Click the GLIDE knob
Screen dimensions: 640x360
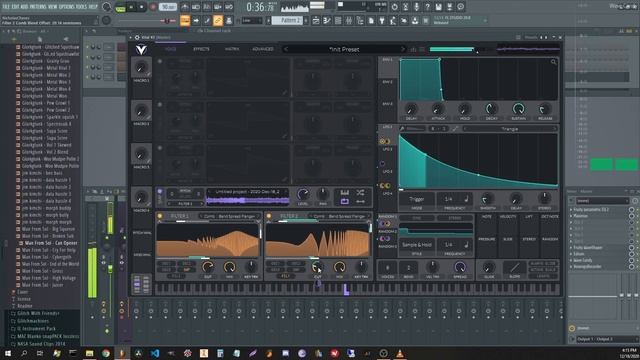(489, 267)
